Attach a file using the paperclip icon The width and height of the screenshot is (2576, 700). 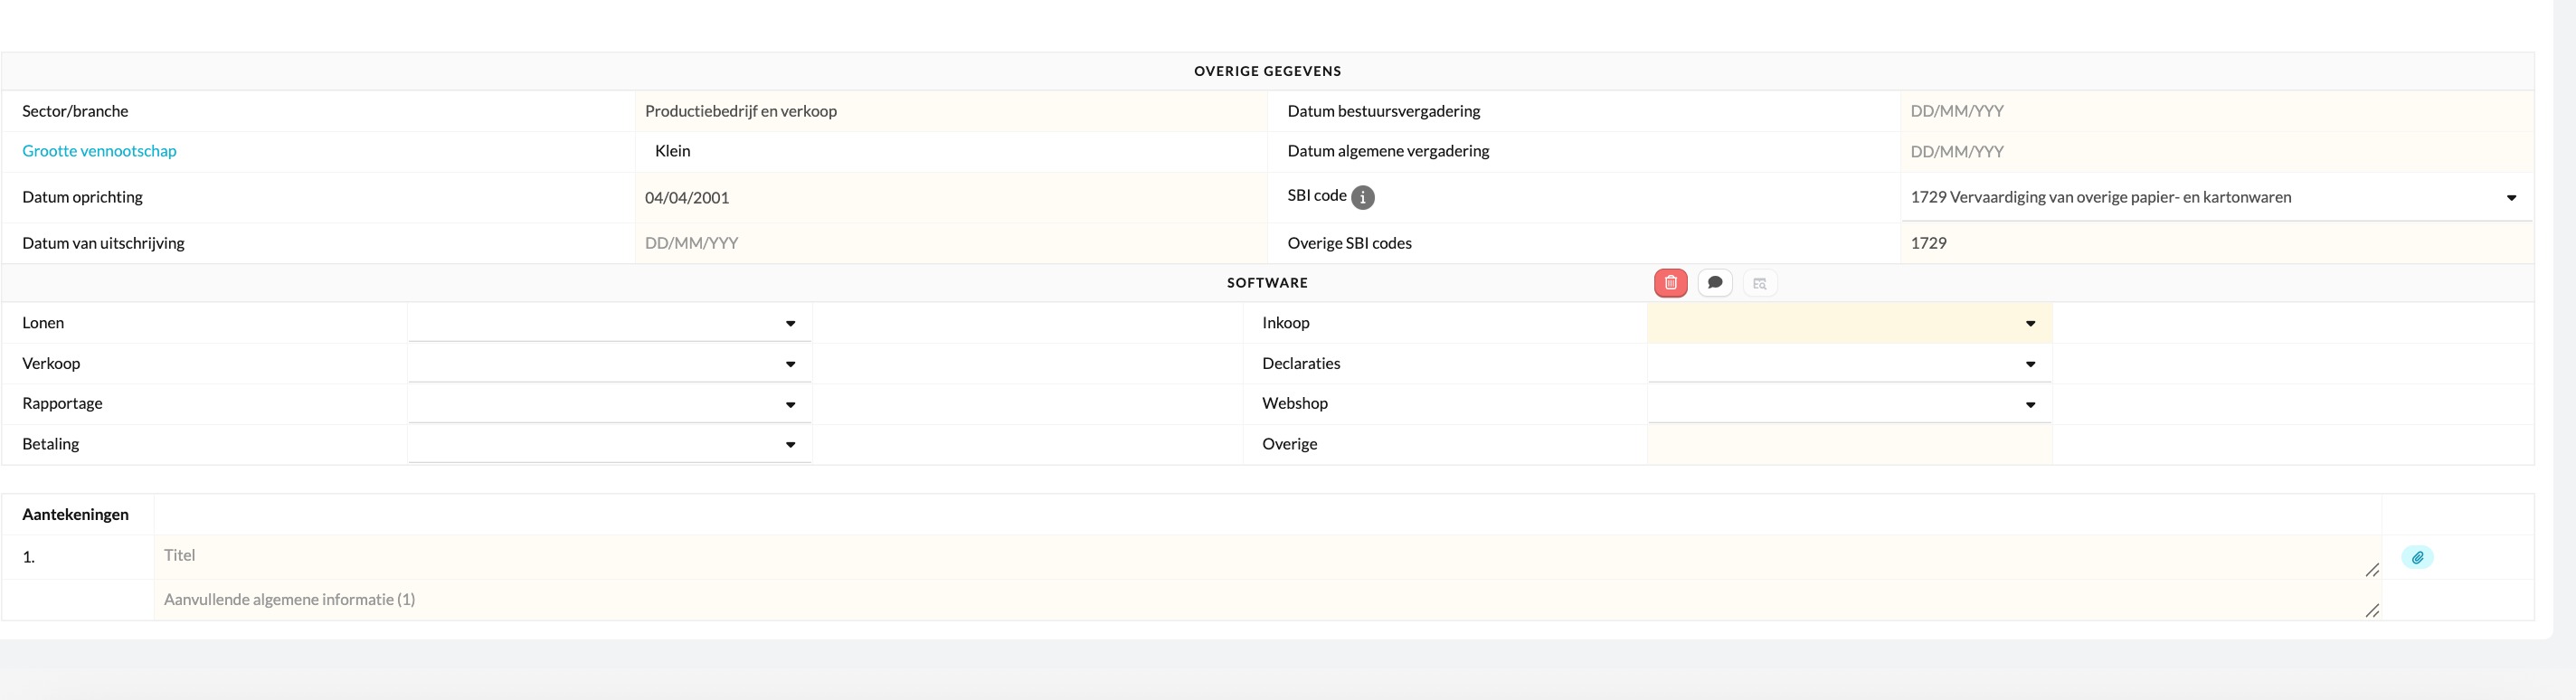pyautogui.click(x=2417, y=558)
